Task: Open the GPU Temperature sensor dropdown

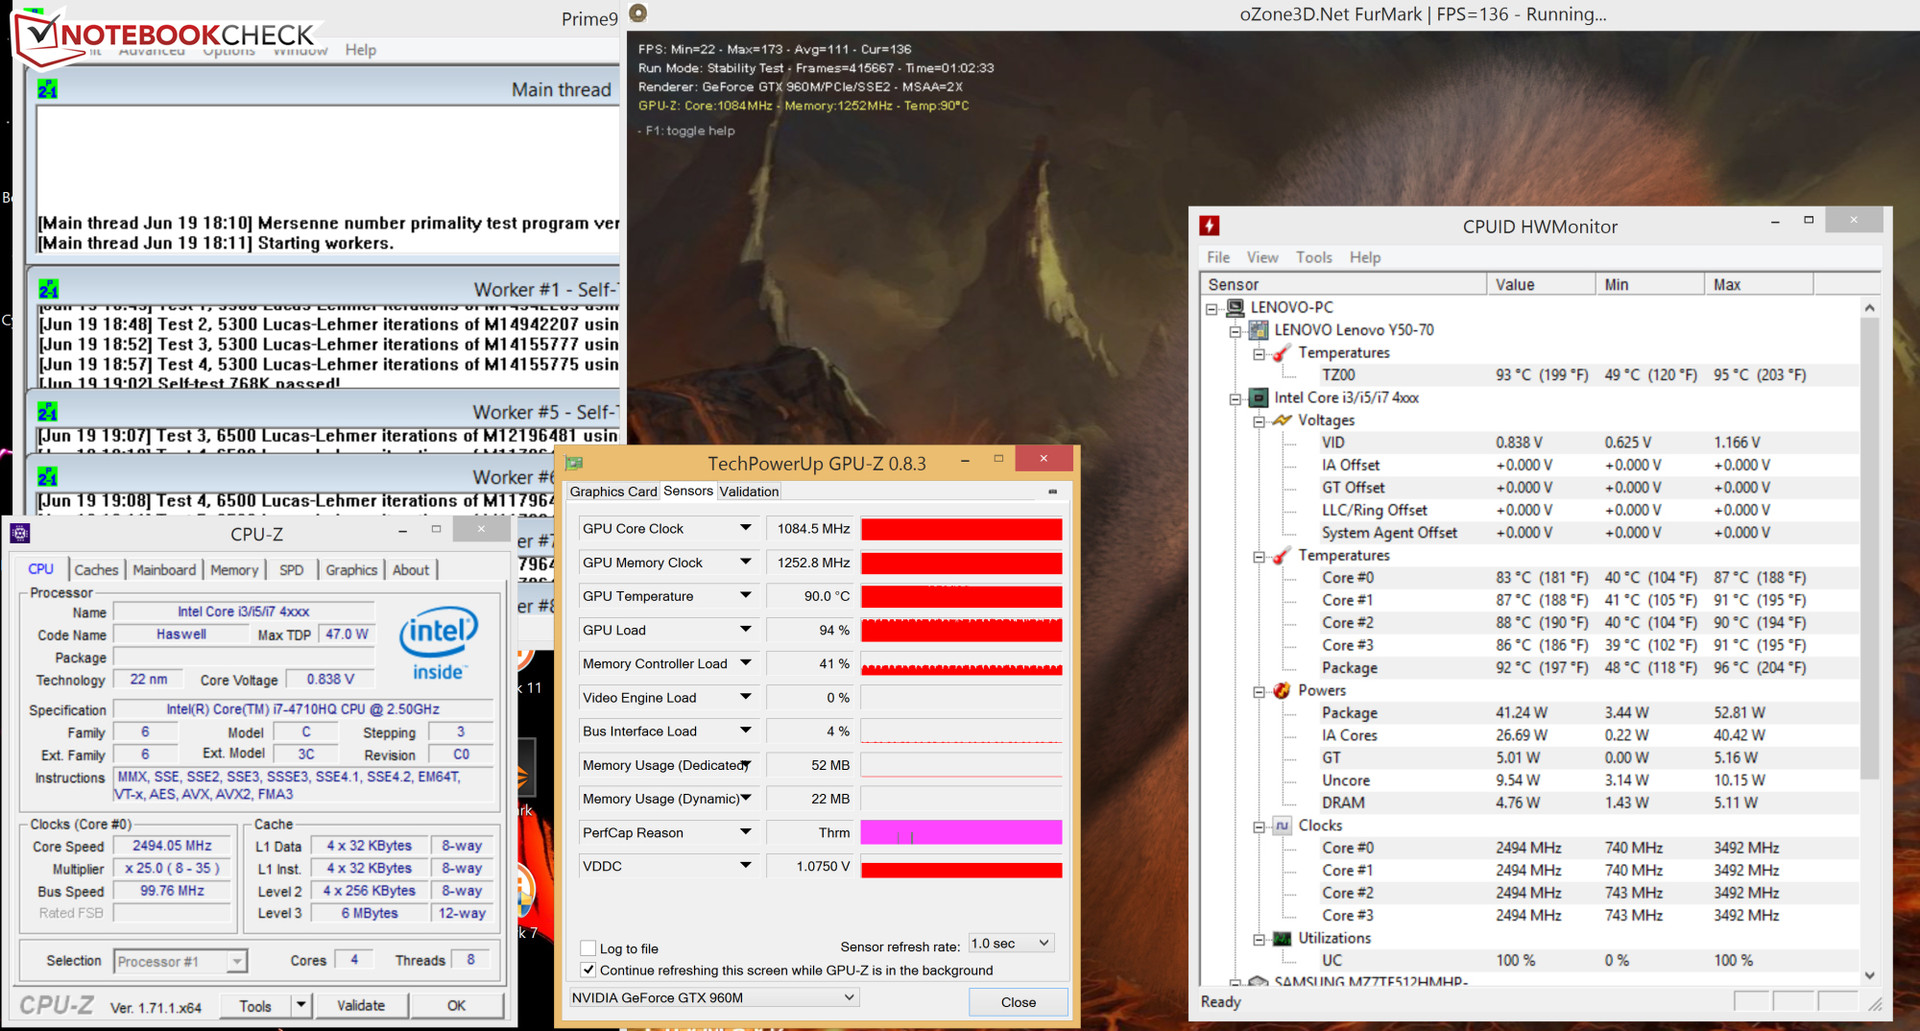Action: [745, 595]
